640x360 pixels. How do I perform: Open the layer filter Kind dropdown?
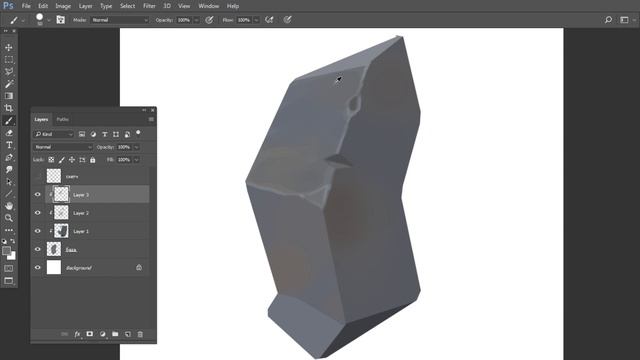53,134
